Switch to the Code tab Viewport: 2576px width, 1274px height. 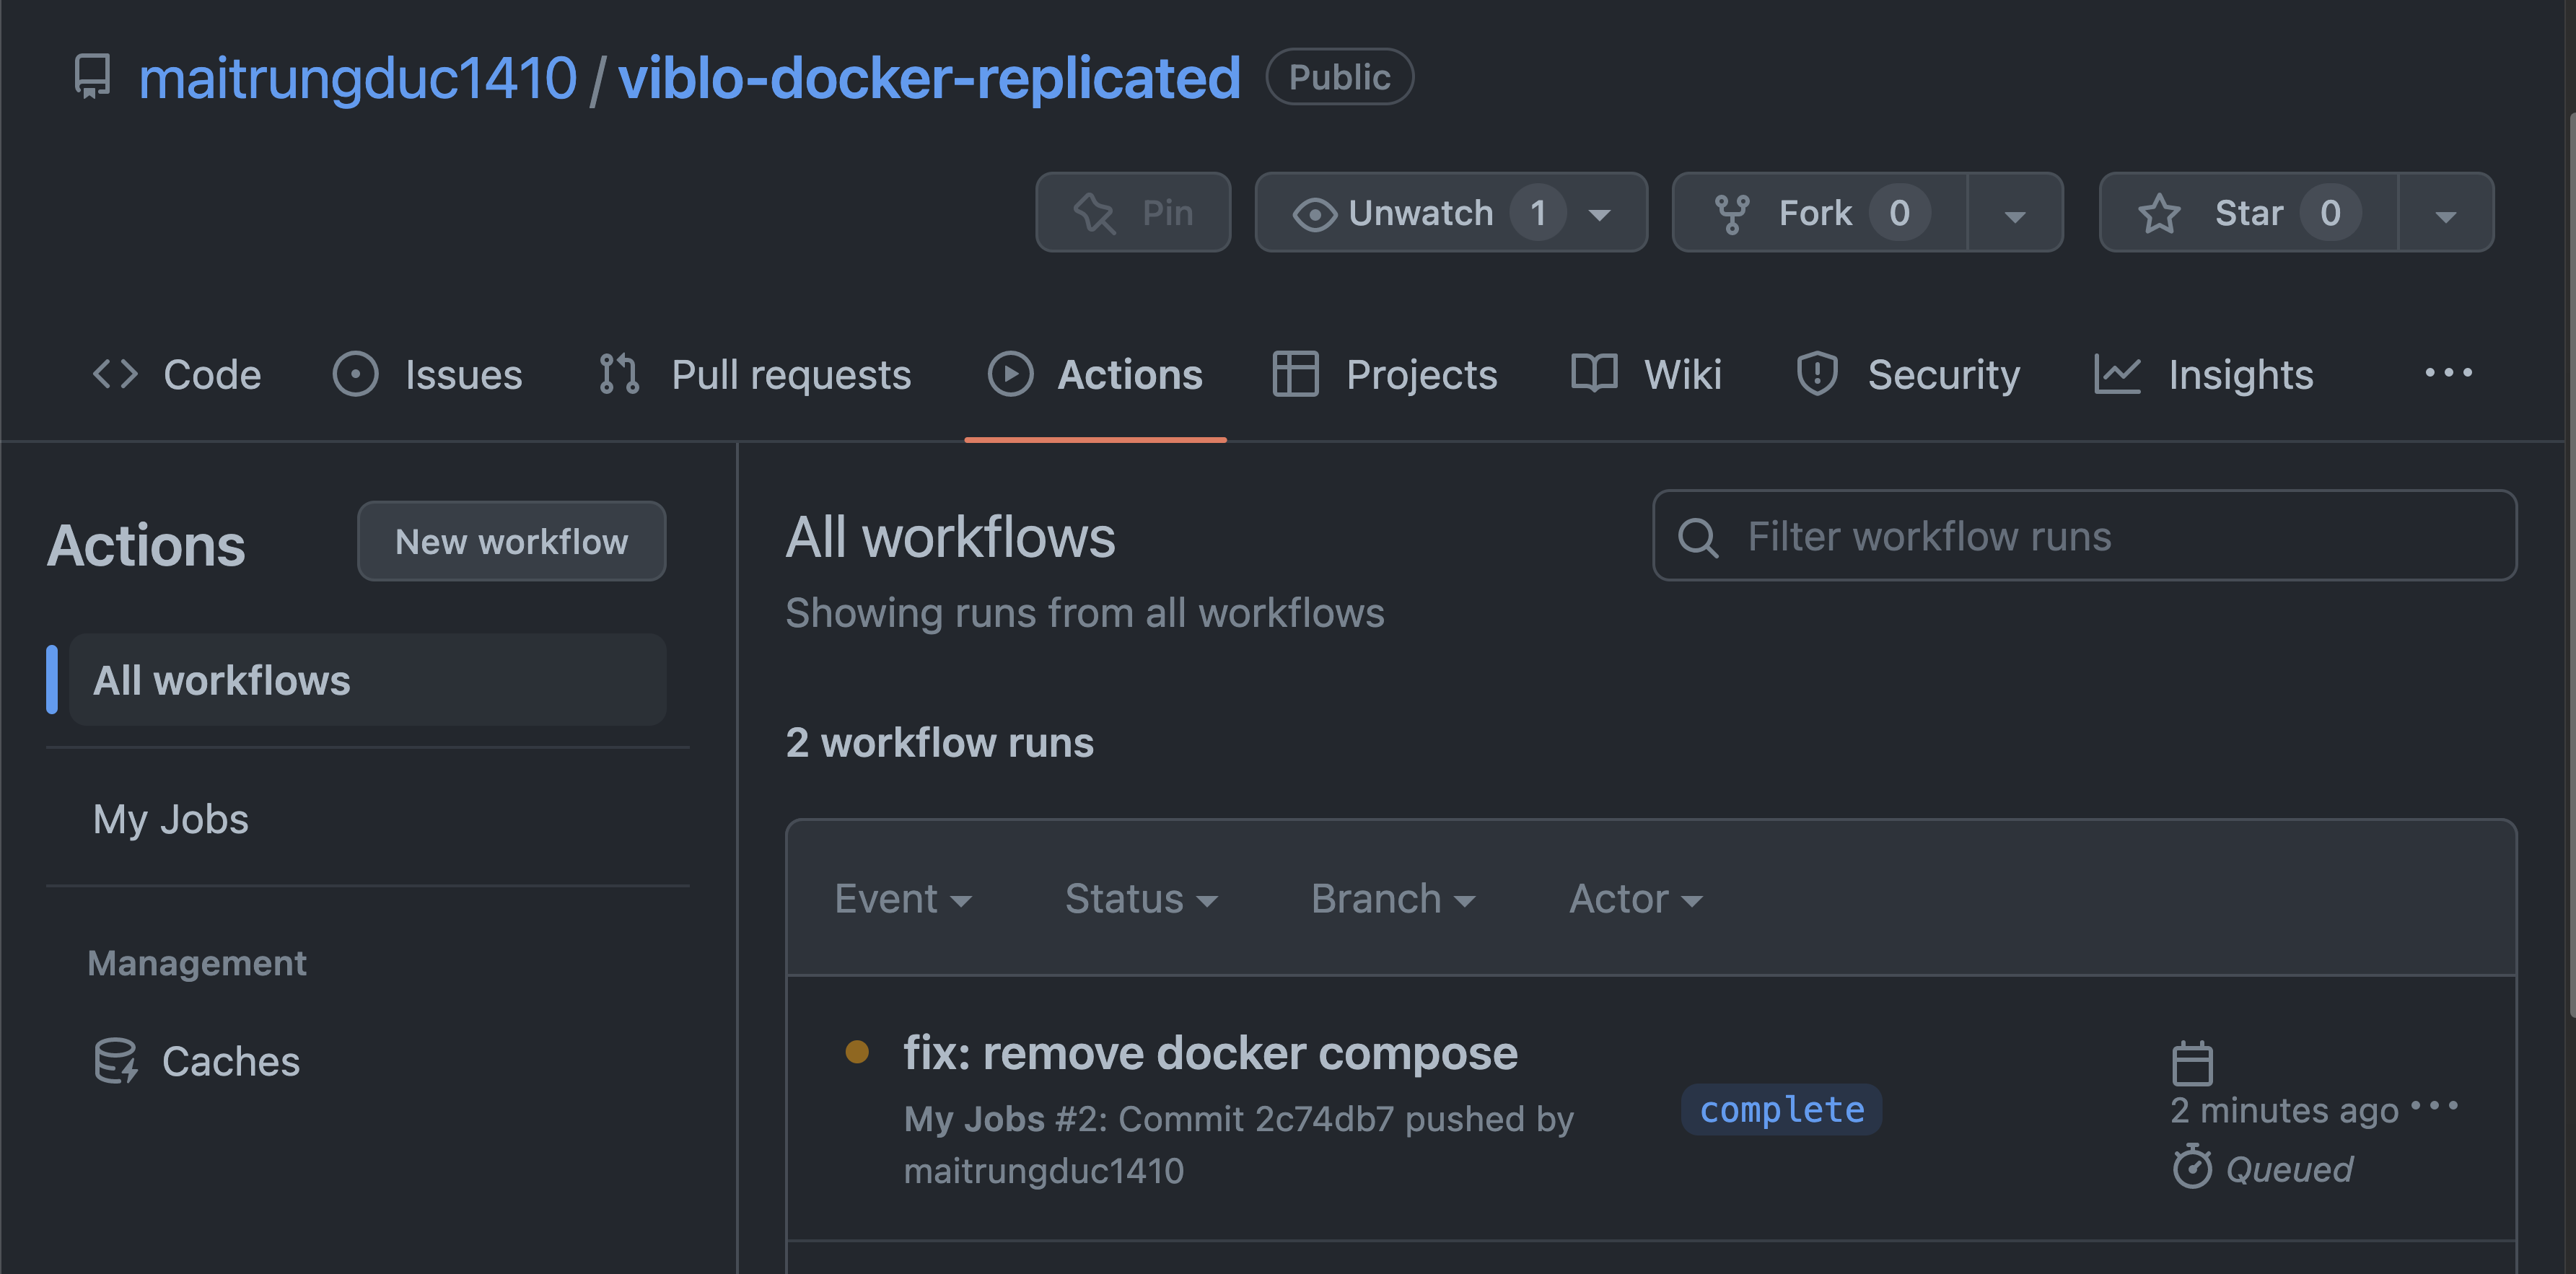177,374
